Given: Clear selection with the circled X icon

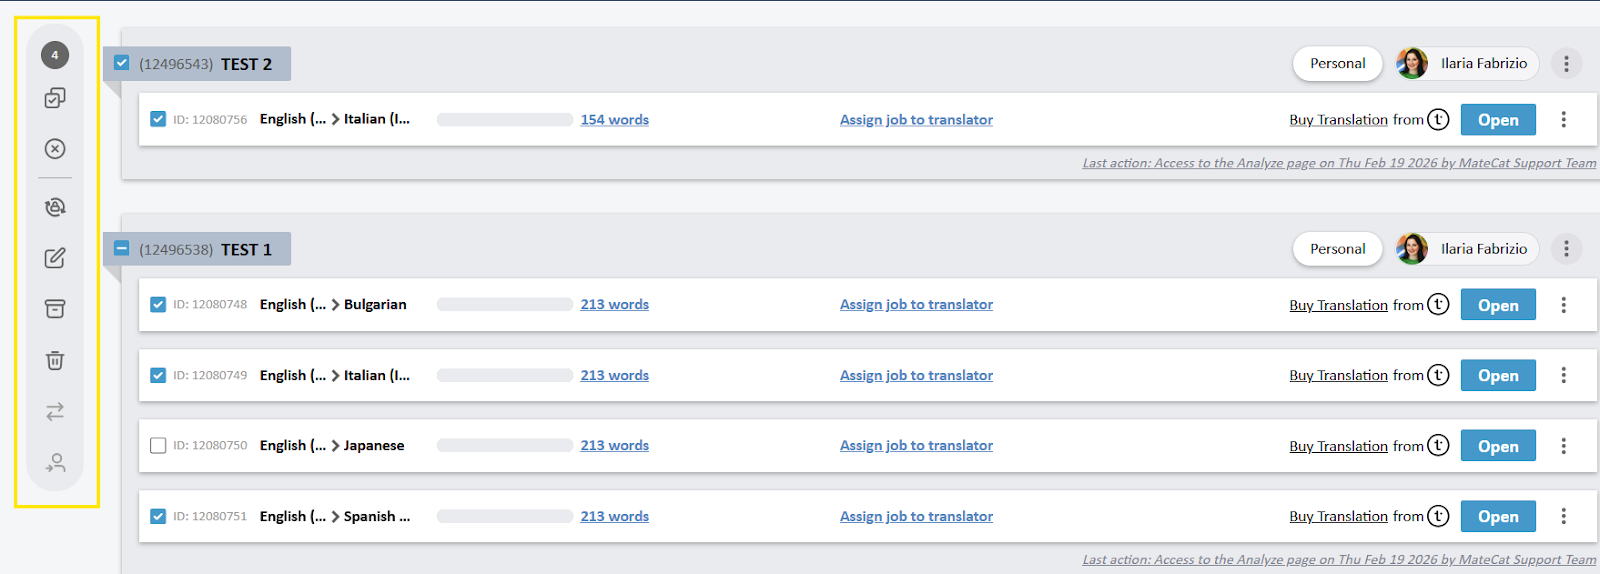Looking at the screenshot, I should click(55, 149).
